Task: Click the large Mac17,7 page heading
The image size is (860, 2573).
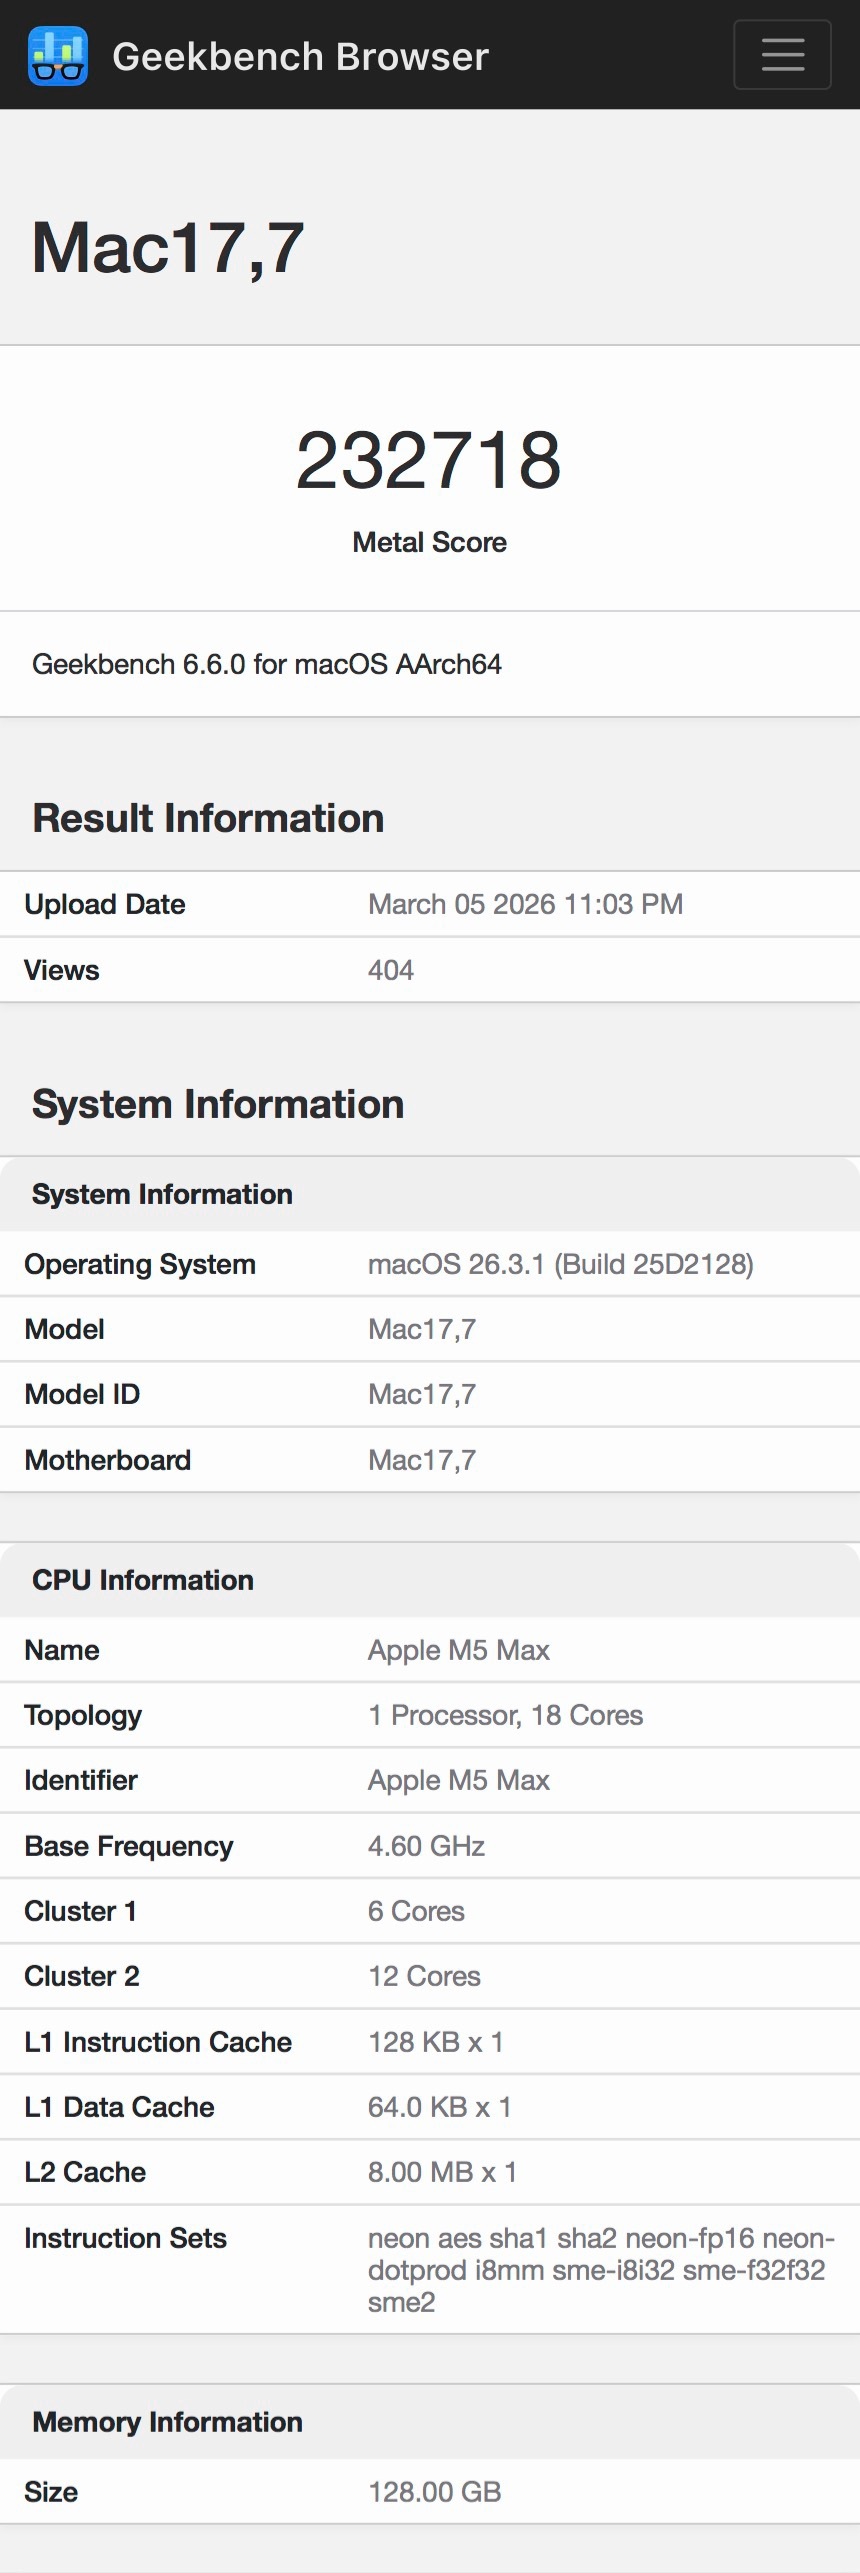Action: [168, 247]
